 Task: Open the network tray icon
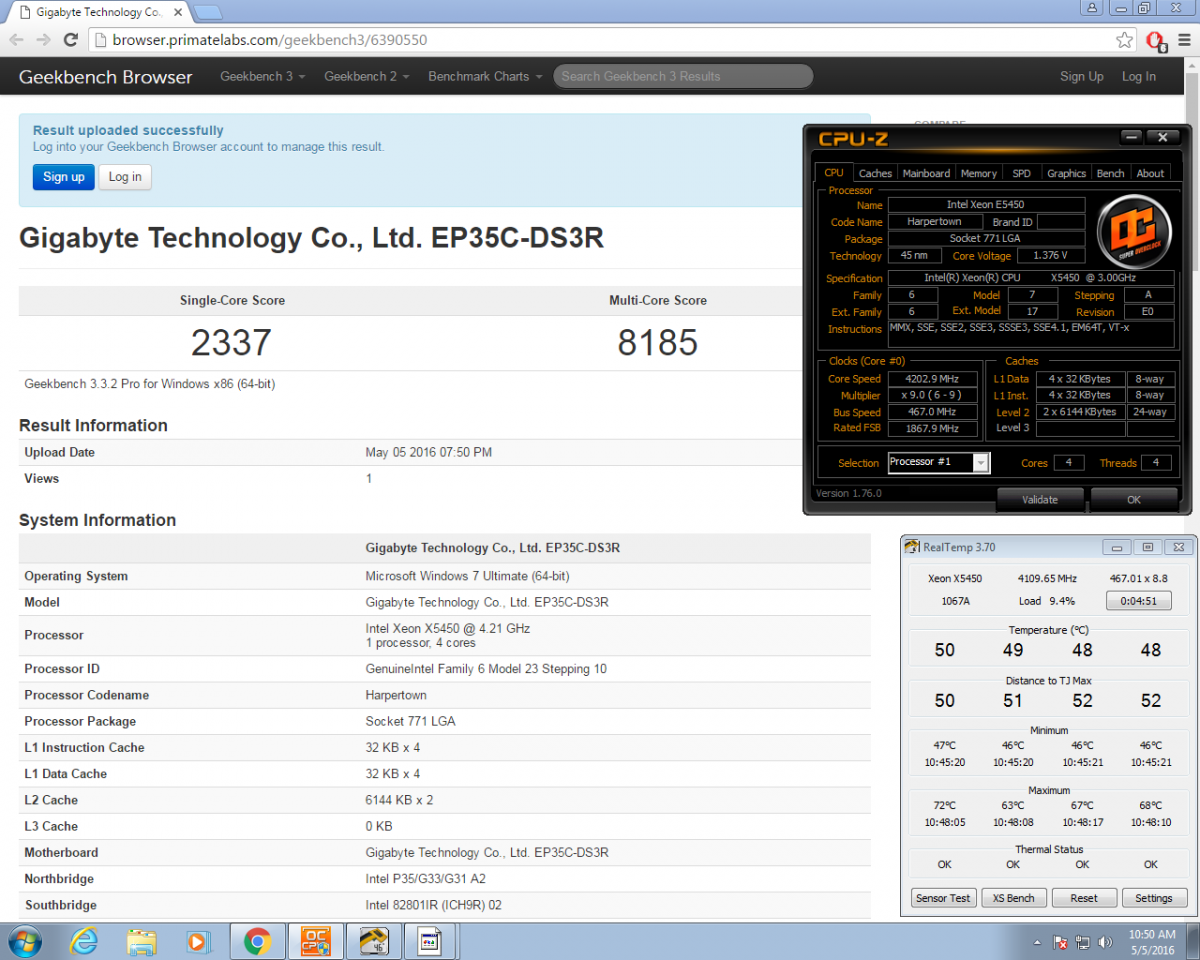tap(1083, 943)
